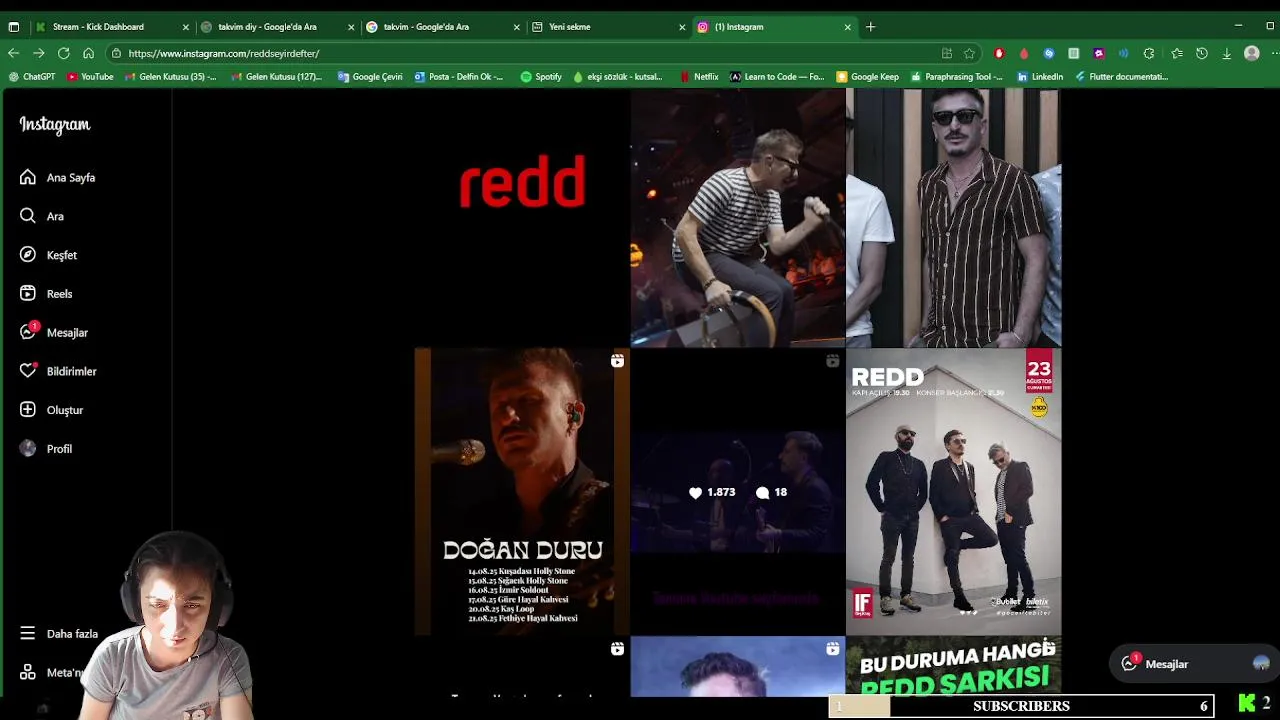1280x720 pixels.
Task: Open the Paraphrasing Tool bookmark
Action: (957, 76)
